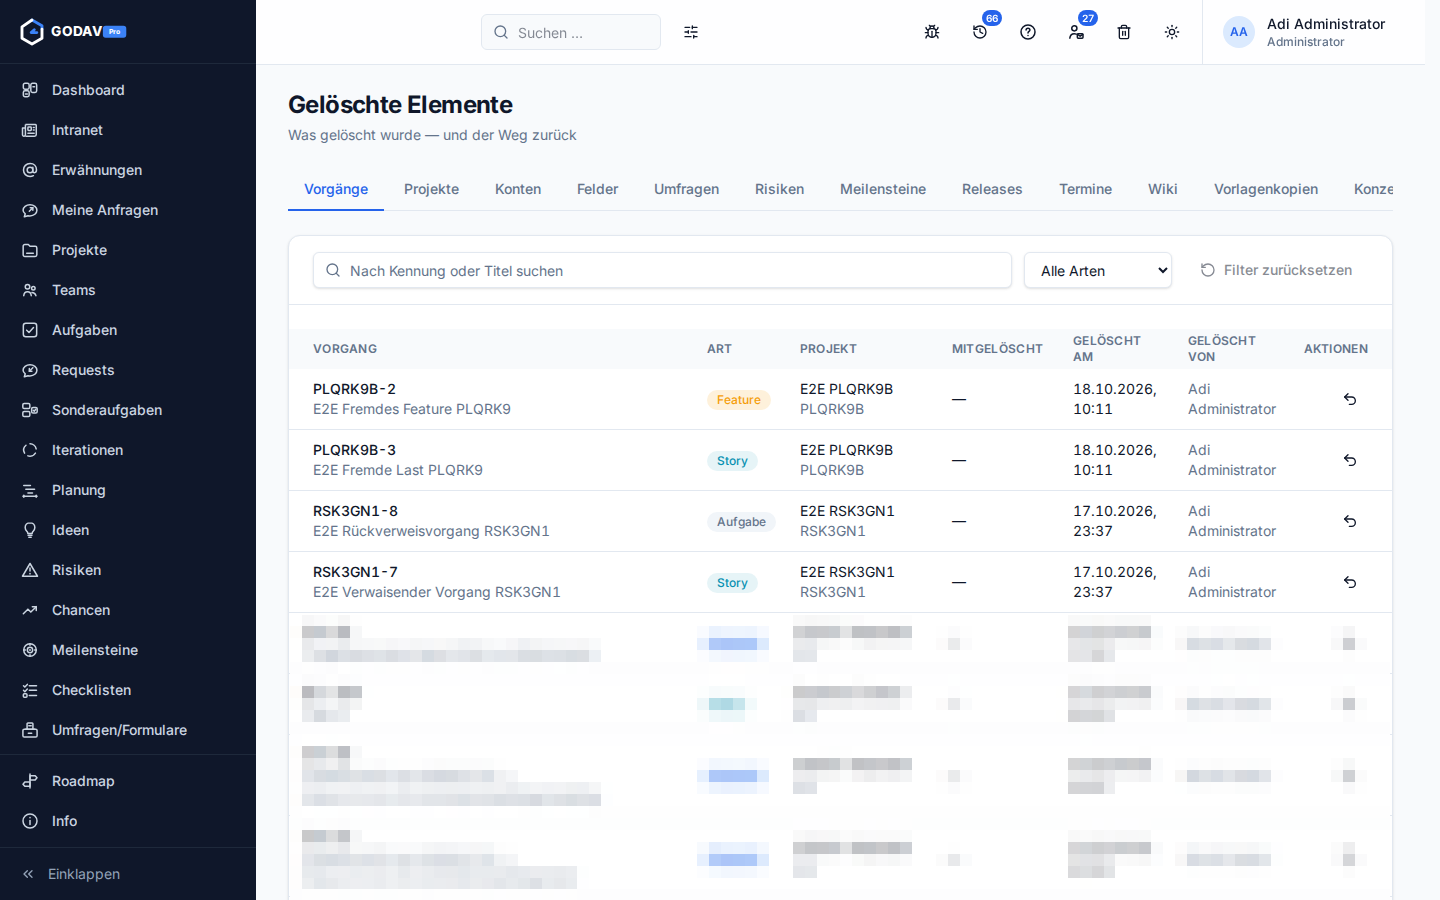This screenshot has width=1440, height=900.
Task: Switch to the Konten tab
Action: [518, 189]
